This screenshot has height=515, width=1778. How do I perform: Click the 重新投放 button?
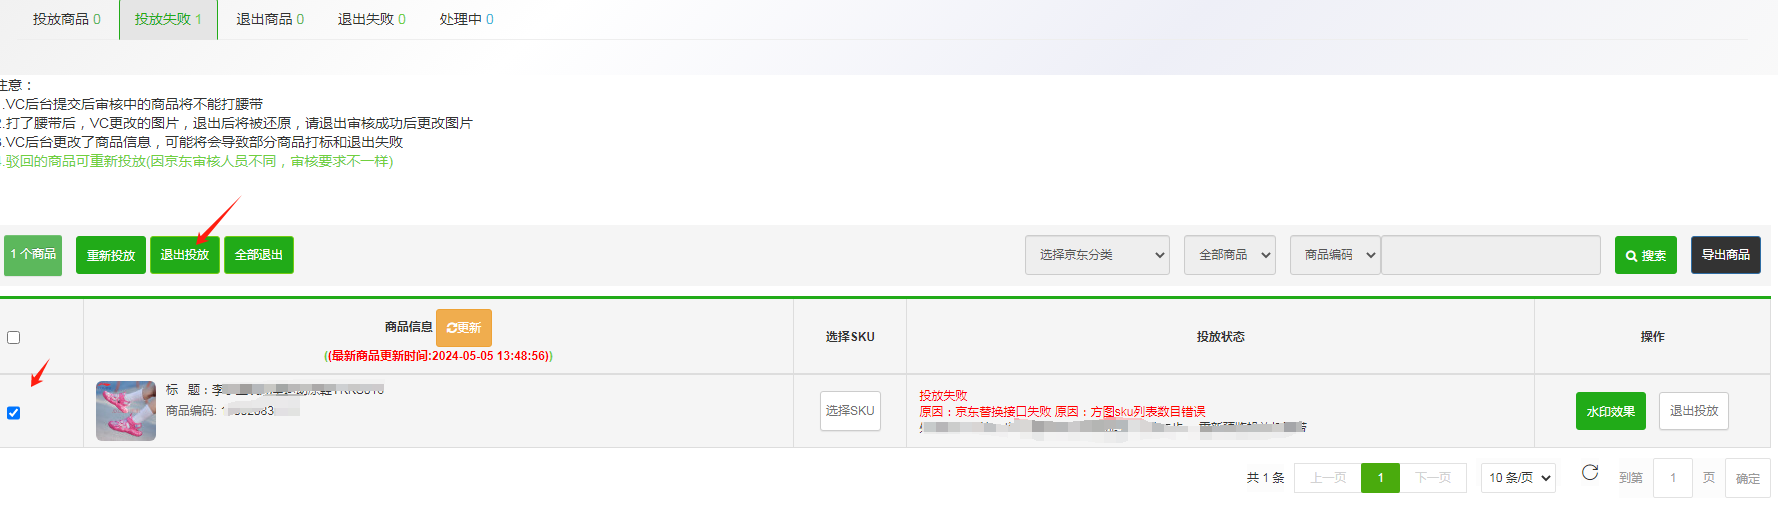pyautogui.click(x=111, y=255)
